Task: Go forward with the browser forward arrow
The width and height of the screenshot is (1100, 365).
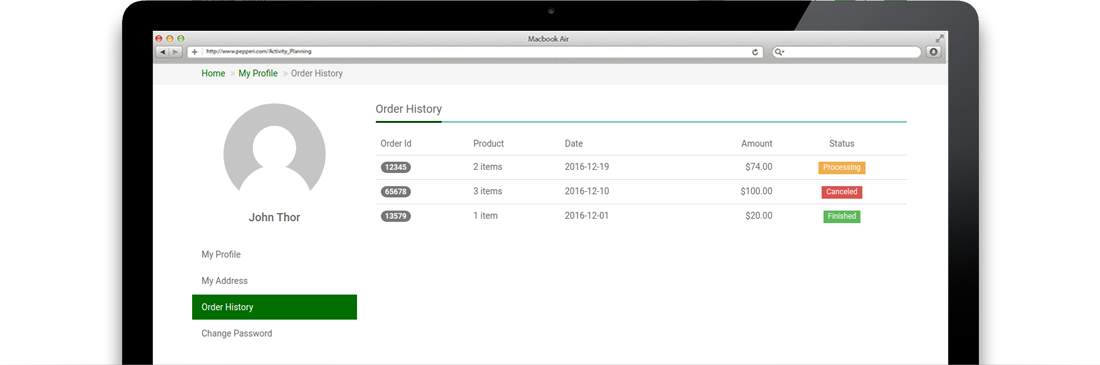Action: [175, 52]
